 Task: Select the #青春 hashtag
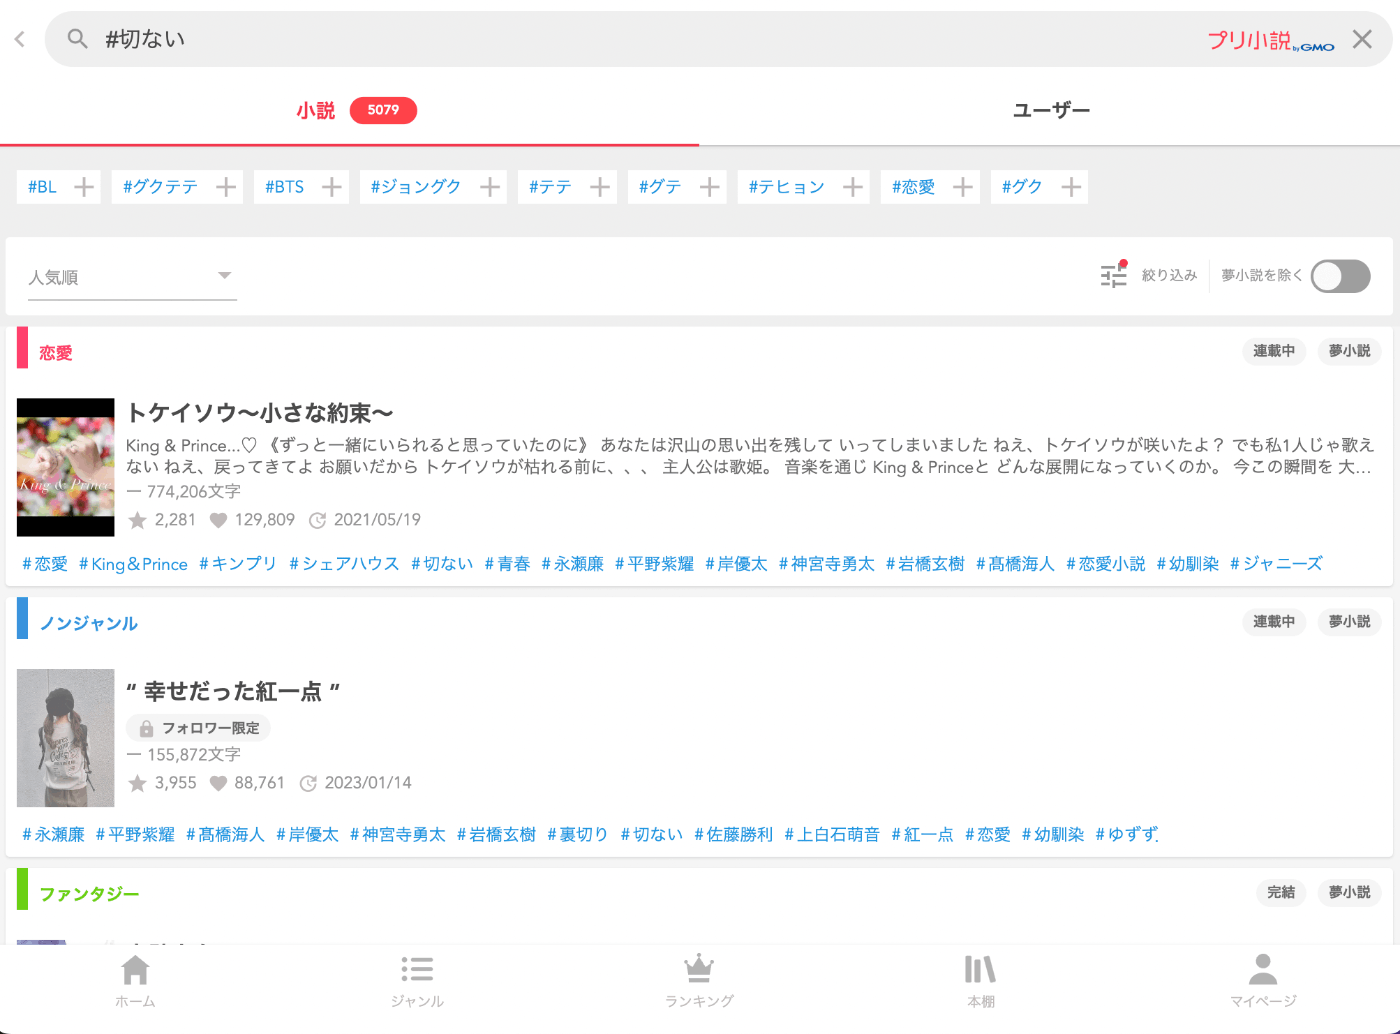[x=507, y=564]
